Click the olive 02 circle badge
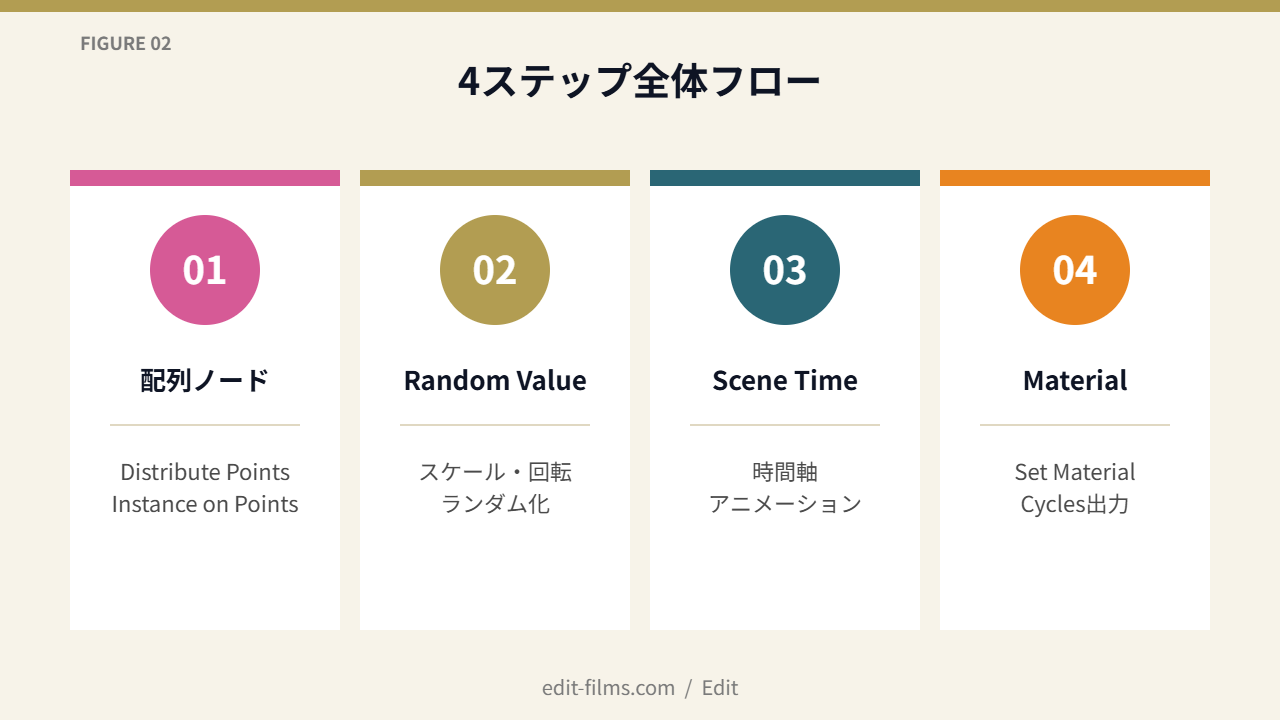The height and width of the screenshot is (720, 1280). pos(495,270)
